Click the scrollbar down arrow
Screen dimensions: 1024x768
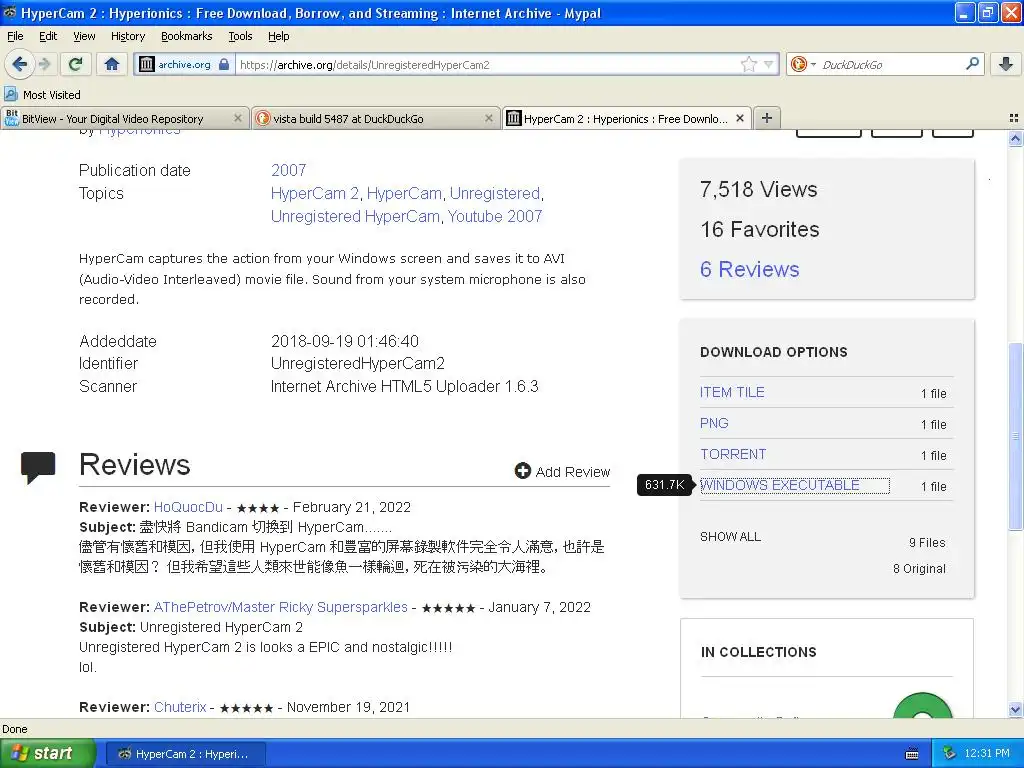tap(1016, 710)
